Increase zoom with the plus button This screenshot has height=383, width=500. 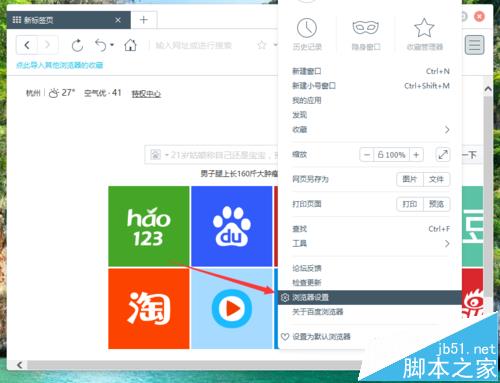tap(416, 155)
